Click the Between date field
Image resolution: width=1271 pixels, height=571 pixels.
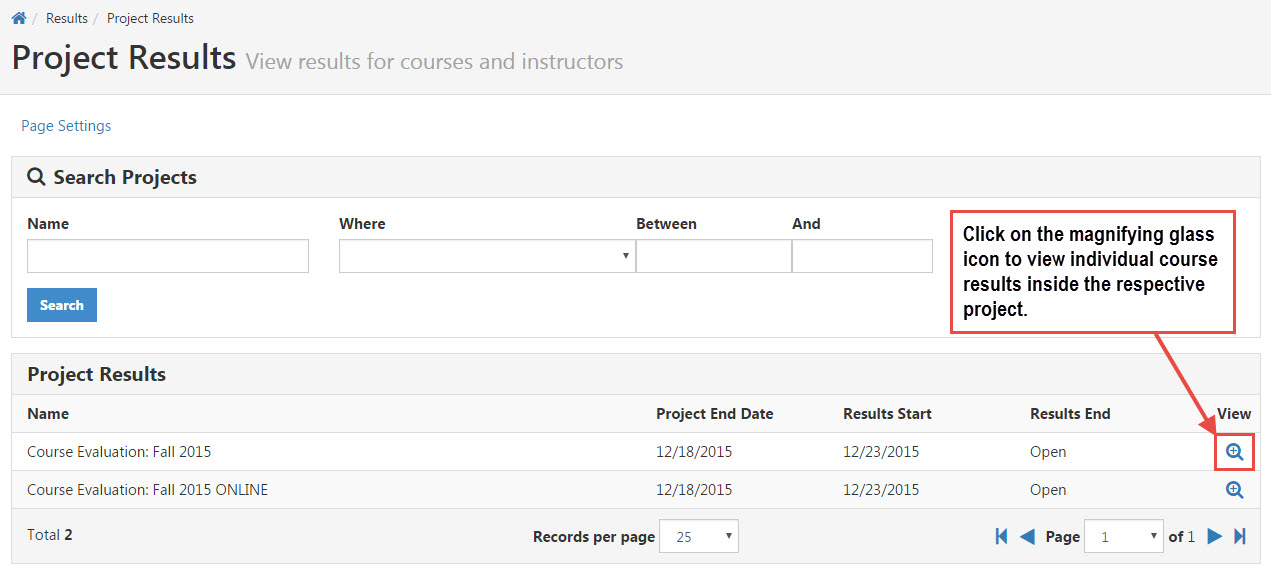coord(714,256)
